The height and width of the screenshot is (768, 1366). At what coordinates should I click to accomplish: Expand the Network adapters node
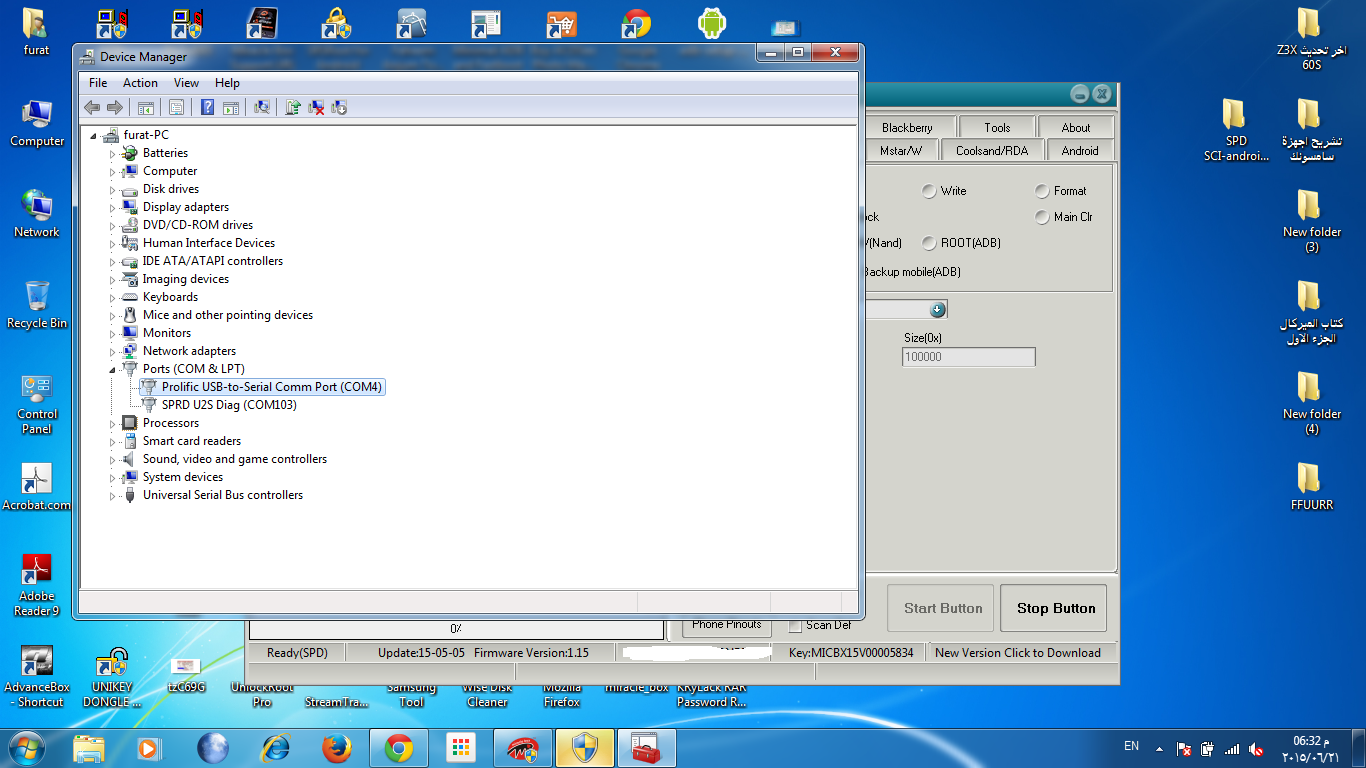[113, 352]
